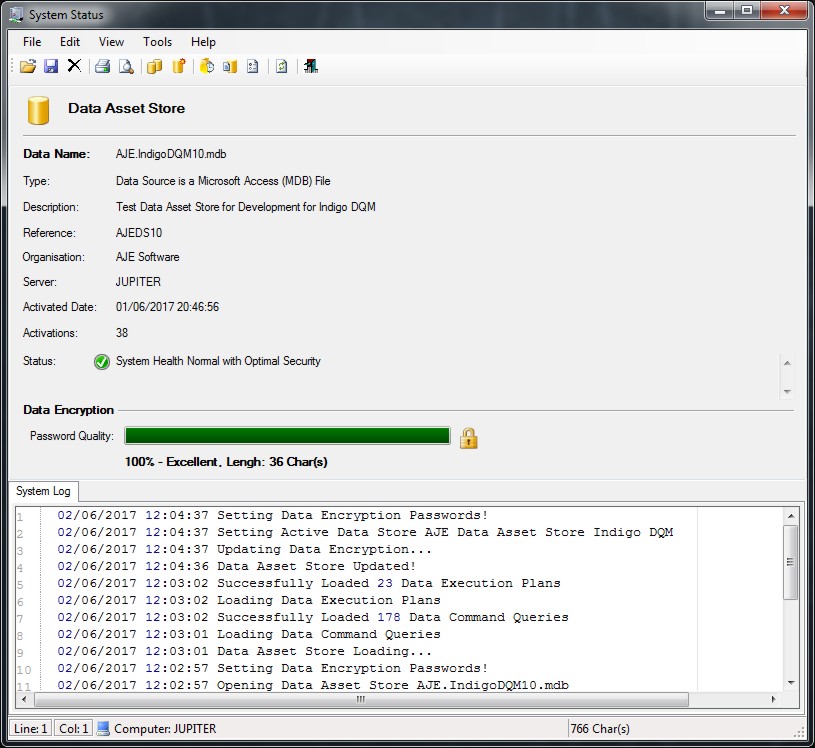Image resolution: width=815 pixels, height=748 pixels.
Task: Open the File menu
Action: coord(32,42)
